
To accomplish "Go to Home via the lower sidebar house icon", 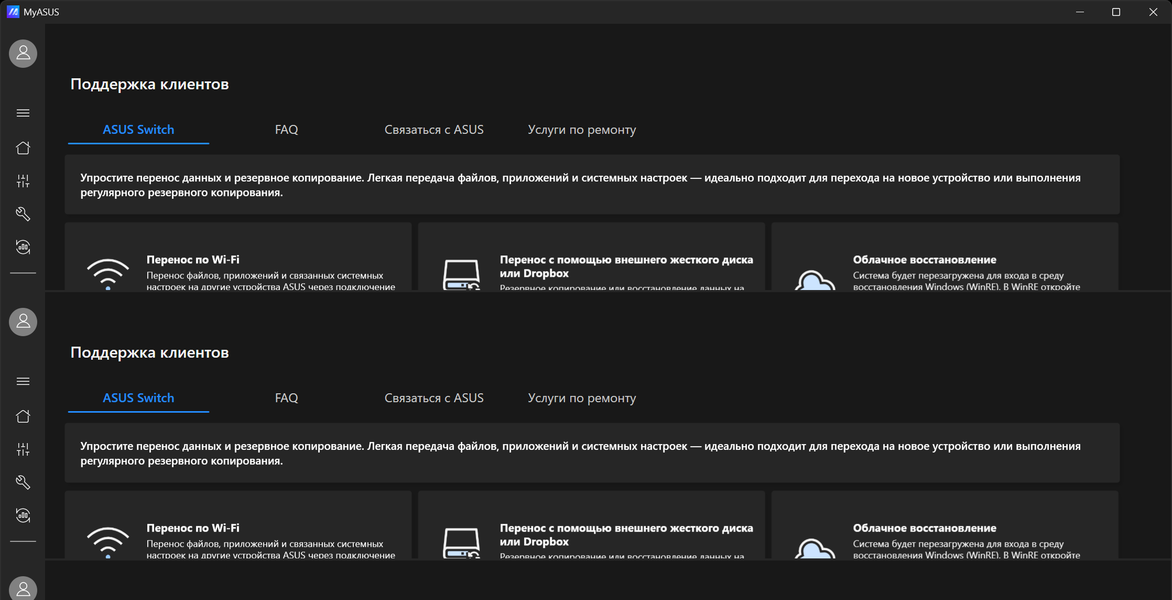I will coord(23,415).
